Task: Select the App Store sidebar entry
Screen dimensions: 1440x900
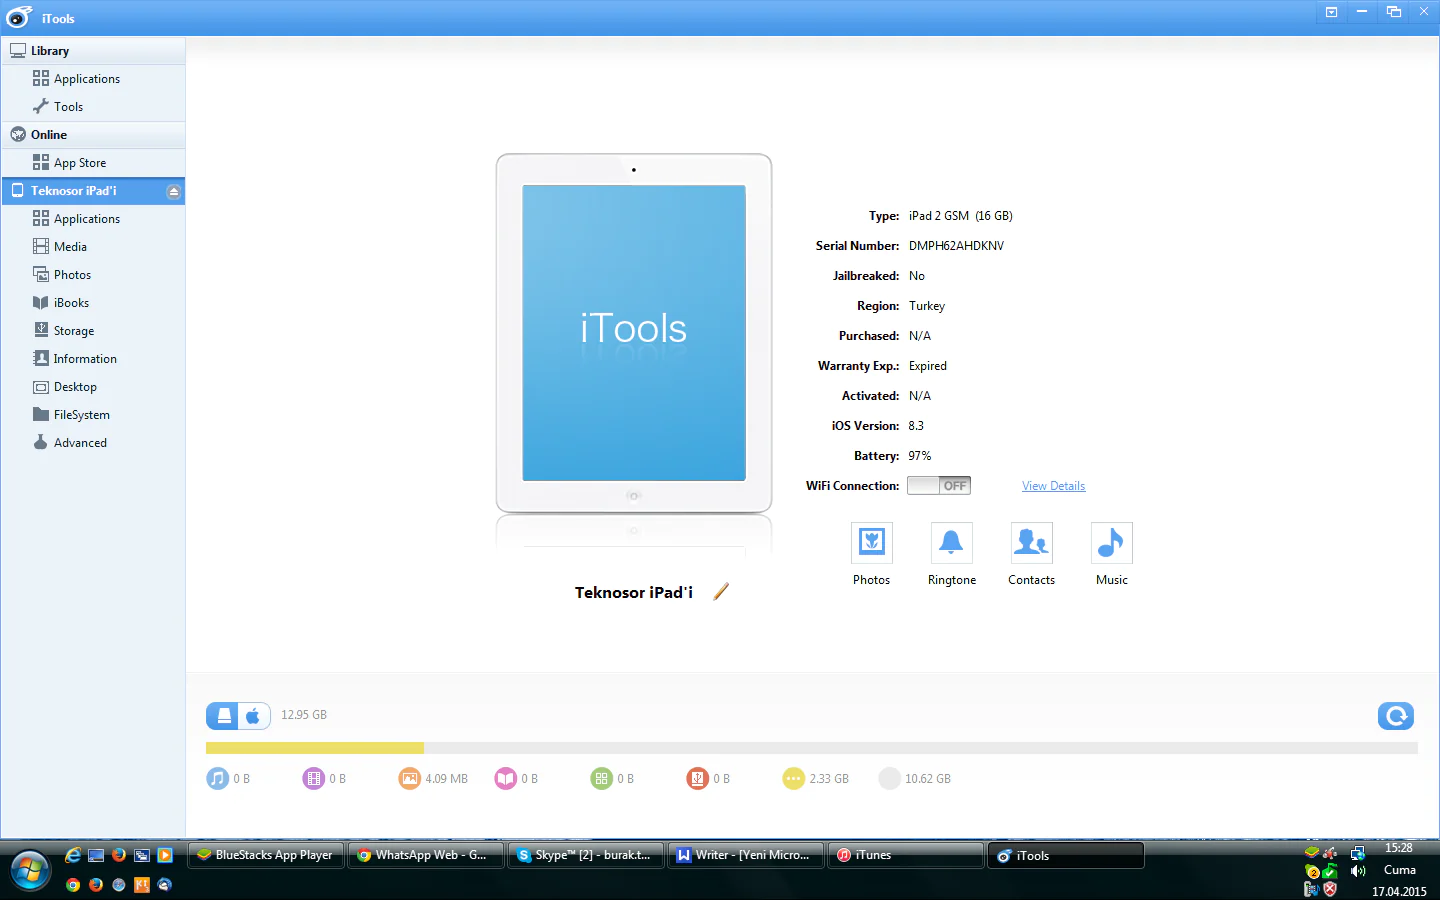Action: 81,162
